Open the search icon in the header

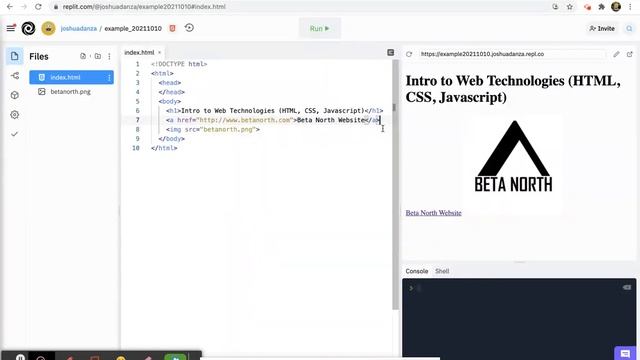coord(629,29)
